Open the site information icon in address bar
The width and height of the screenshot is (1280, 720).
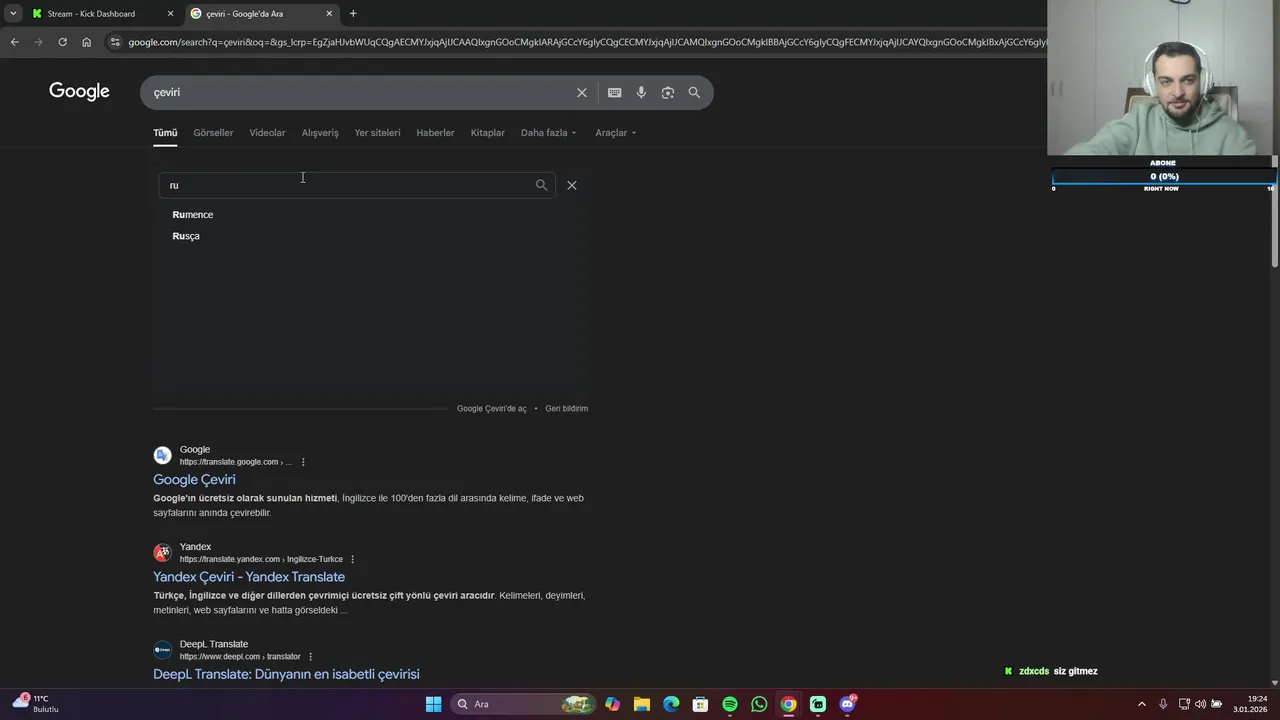pos(115,42)
